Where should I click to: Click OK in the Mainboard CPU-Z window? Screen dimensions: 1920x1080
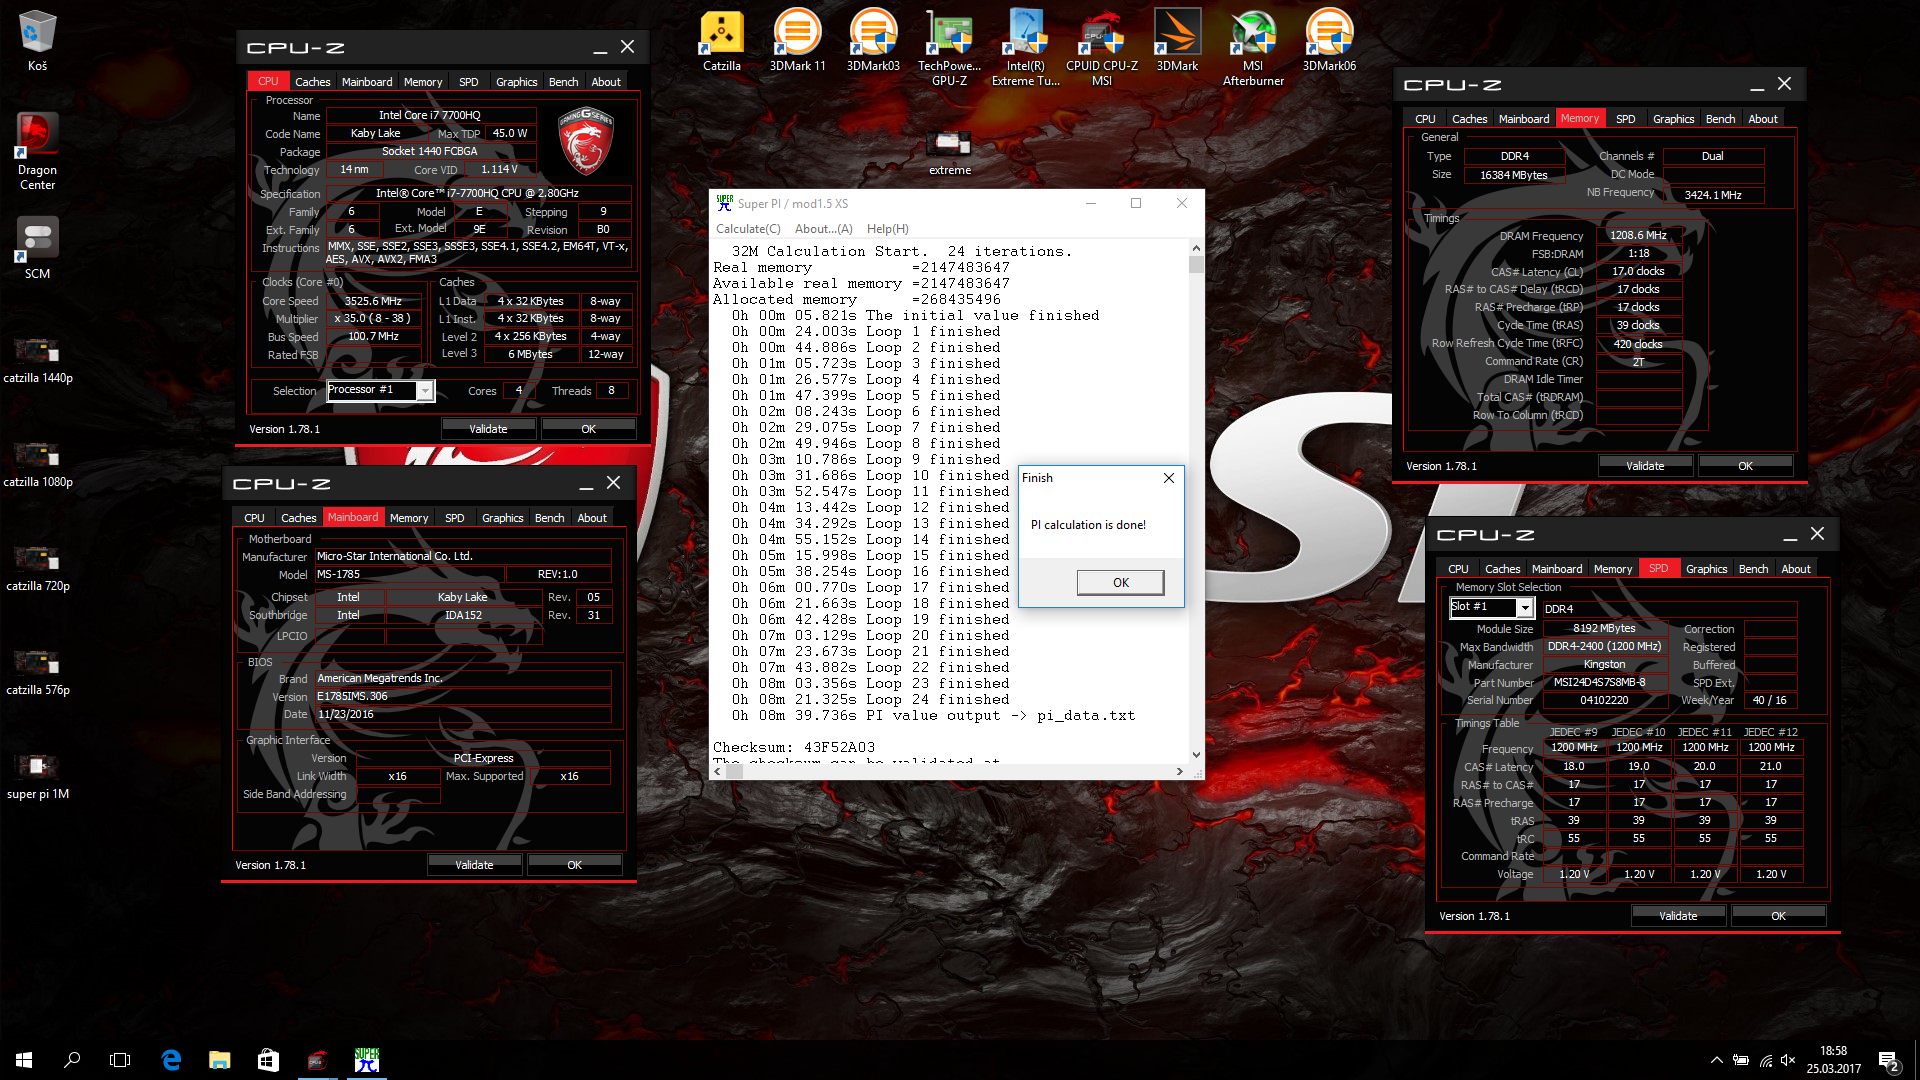(574, 865)
